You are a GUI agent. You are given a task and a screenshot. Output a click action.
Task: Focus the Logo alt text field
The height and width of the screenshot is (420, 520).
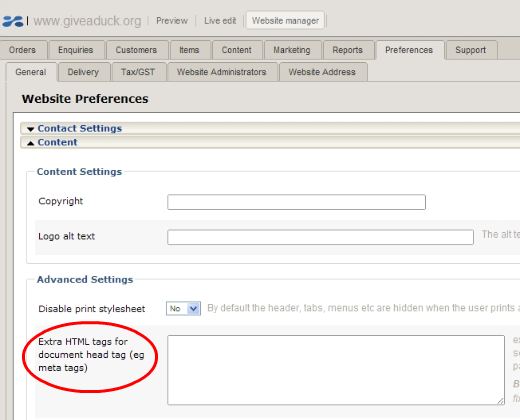tap(320, 237)
